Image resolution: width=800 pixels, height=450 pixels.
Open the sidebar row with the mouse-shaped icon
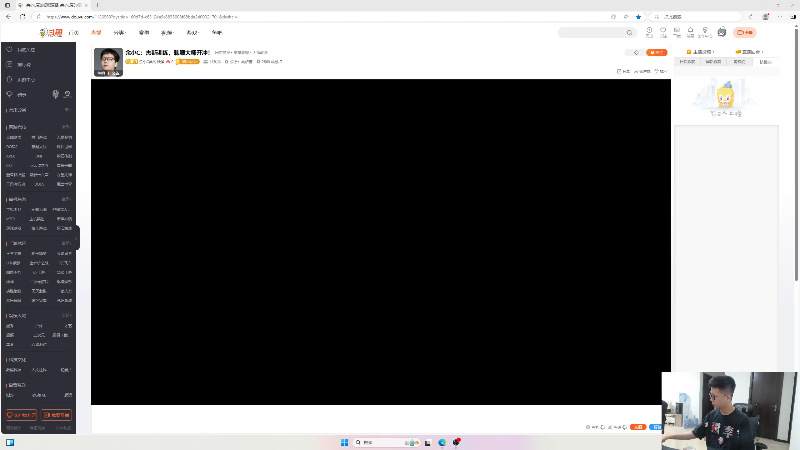pos(38,80)
